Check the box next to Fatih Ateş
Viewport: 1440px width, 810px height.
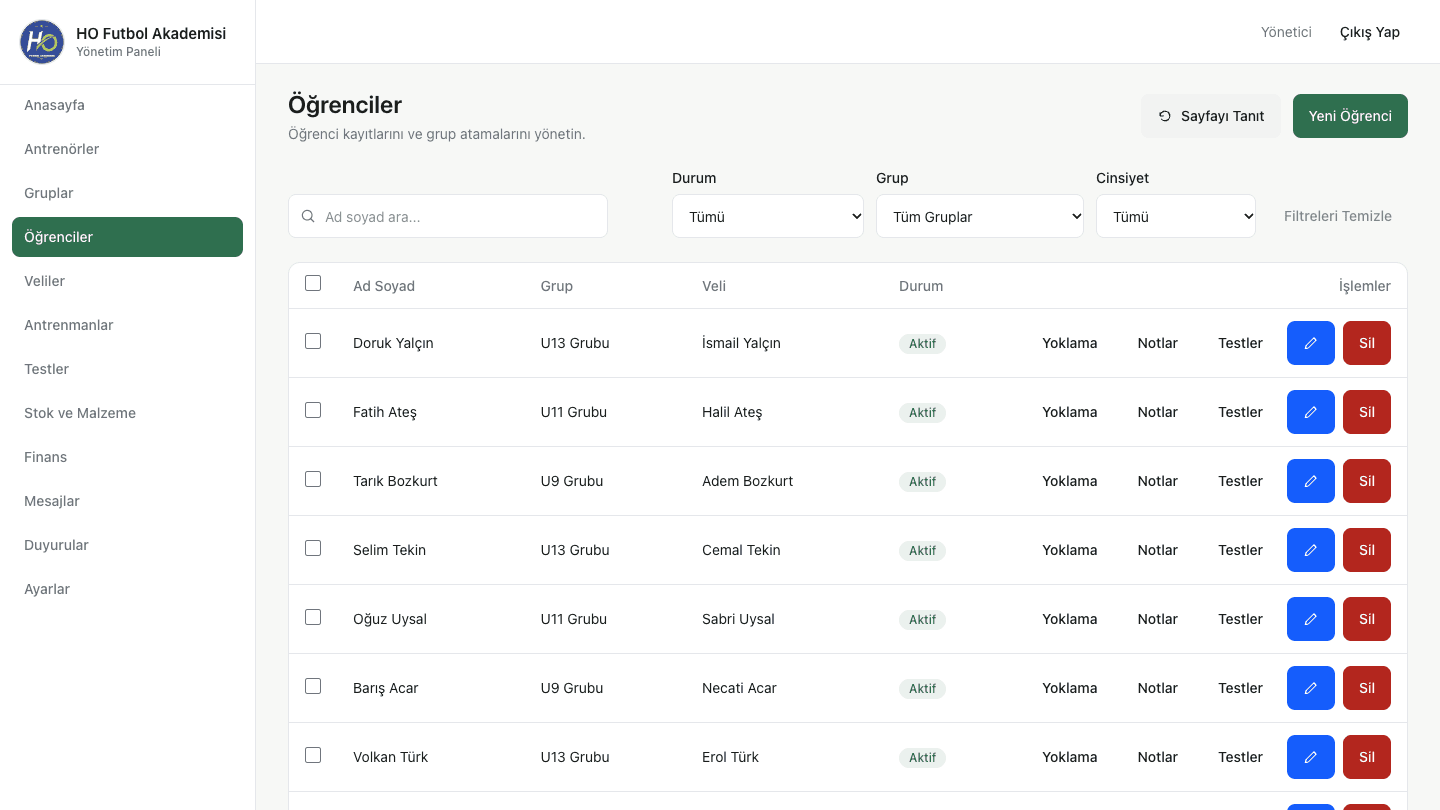(x=313, y=410)
